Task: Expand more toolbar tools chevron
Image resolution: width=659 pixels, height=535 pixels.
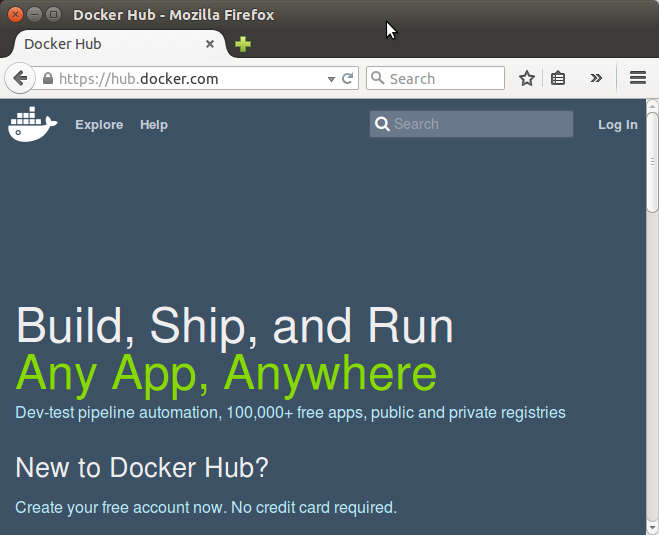Action: point(596,78)
